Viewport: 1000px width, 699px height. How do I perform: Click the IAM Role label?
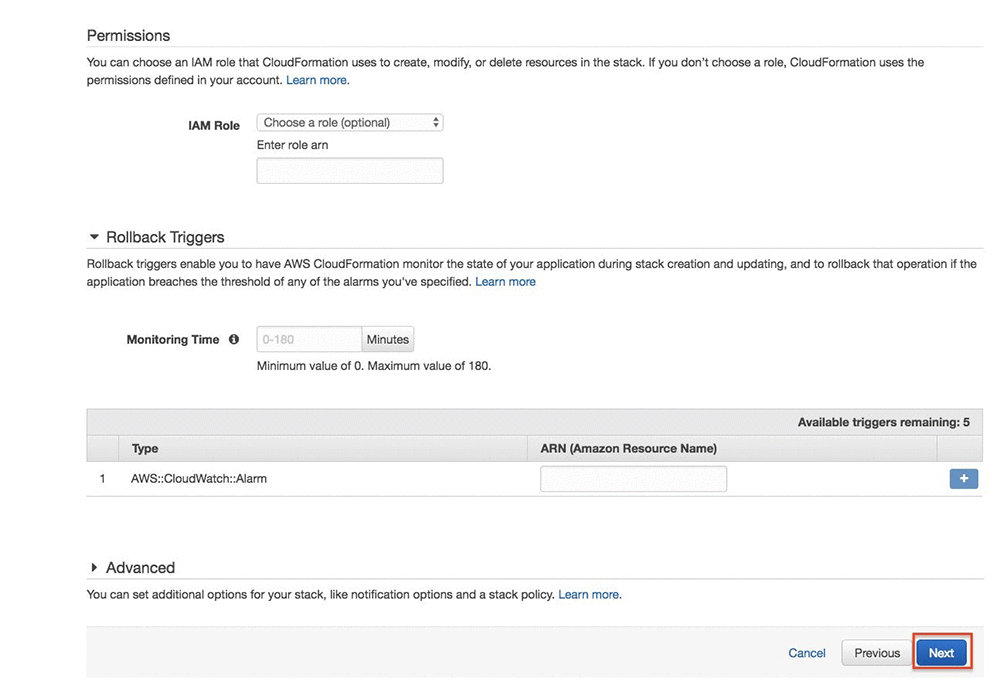pos(214,126)
